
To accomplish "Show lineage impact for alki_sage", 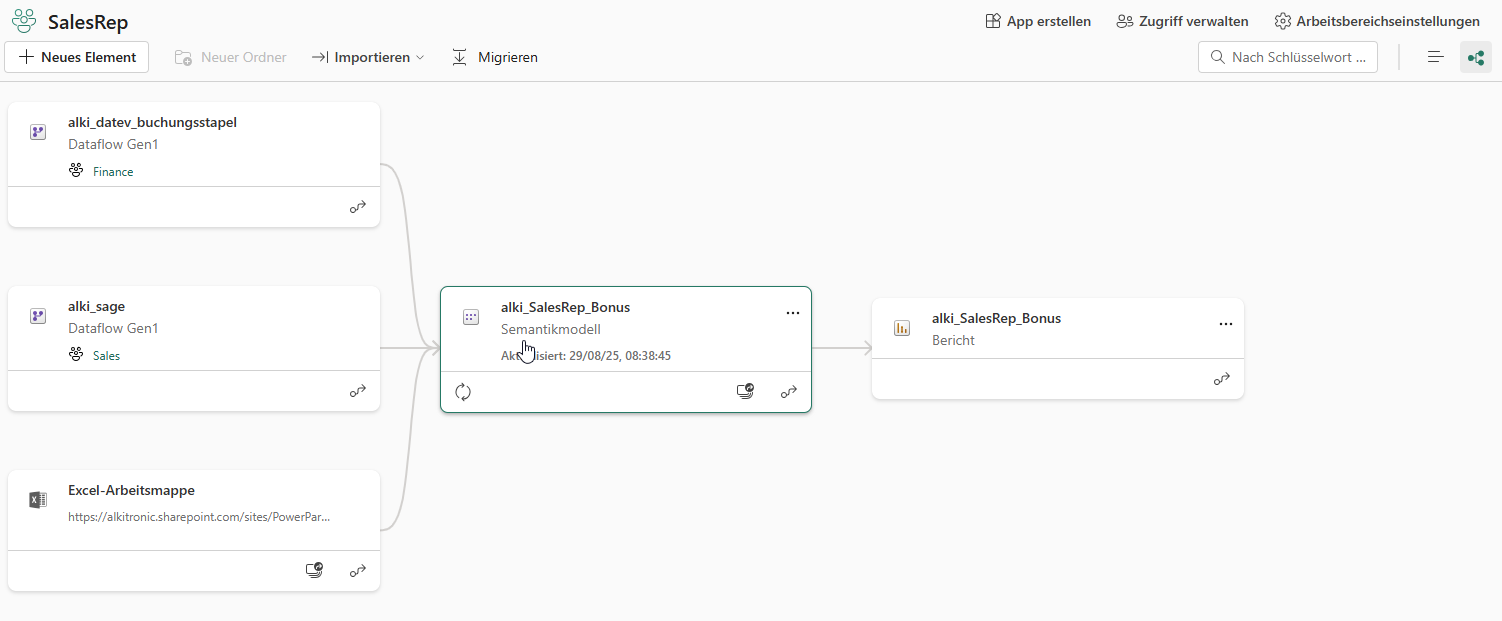I will pyautogui.click(x=357, y=391).
